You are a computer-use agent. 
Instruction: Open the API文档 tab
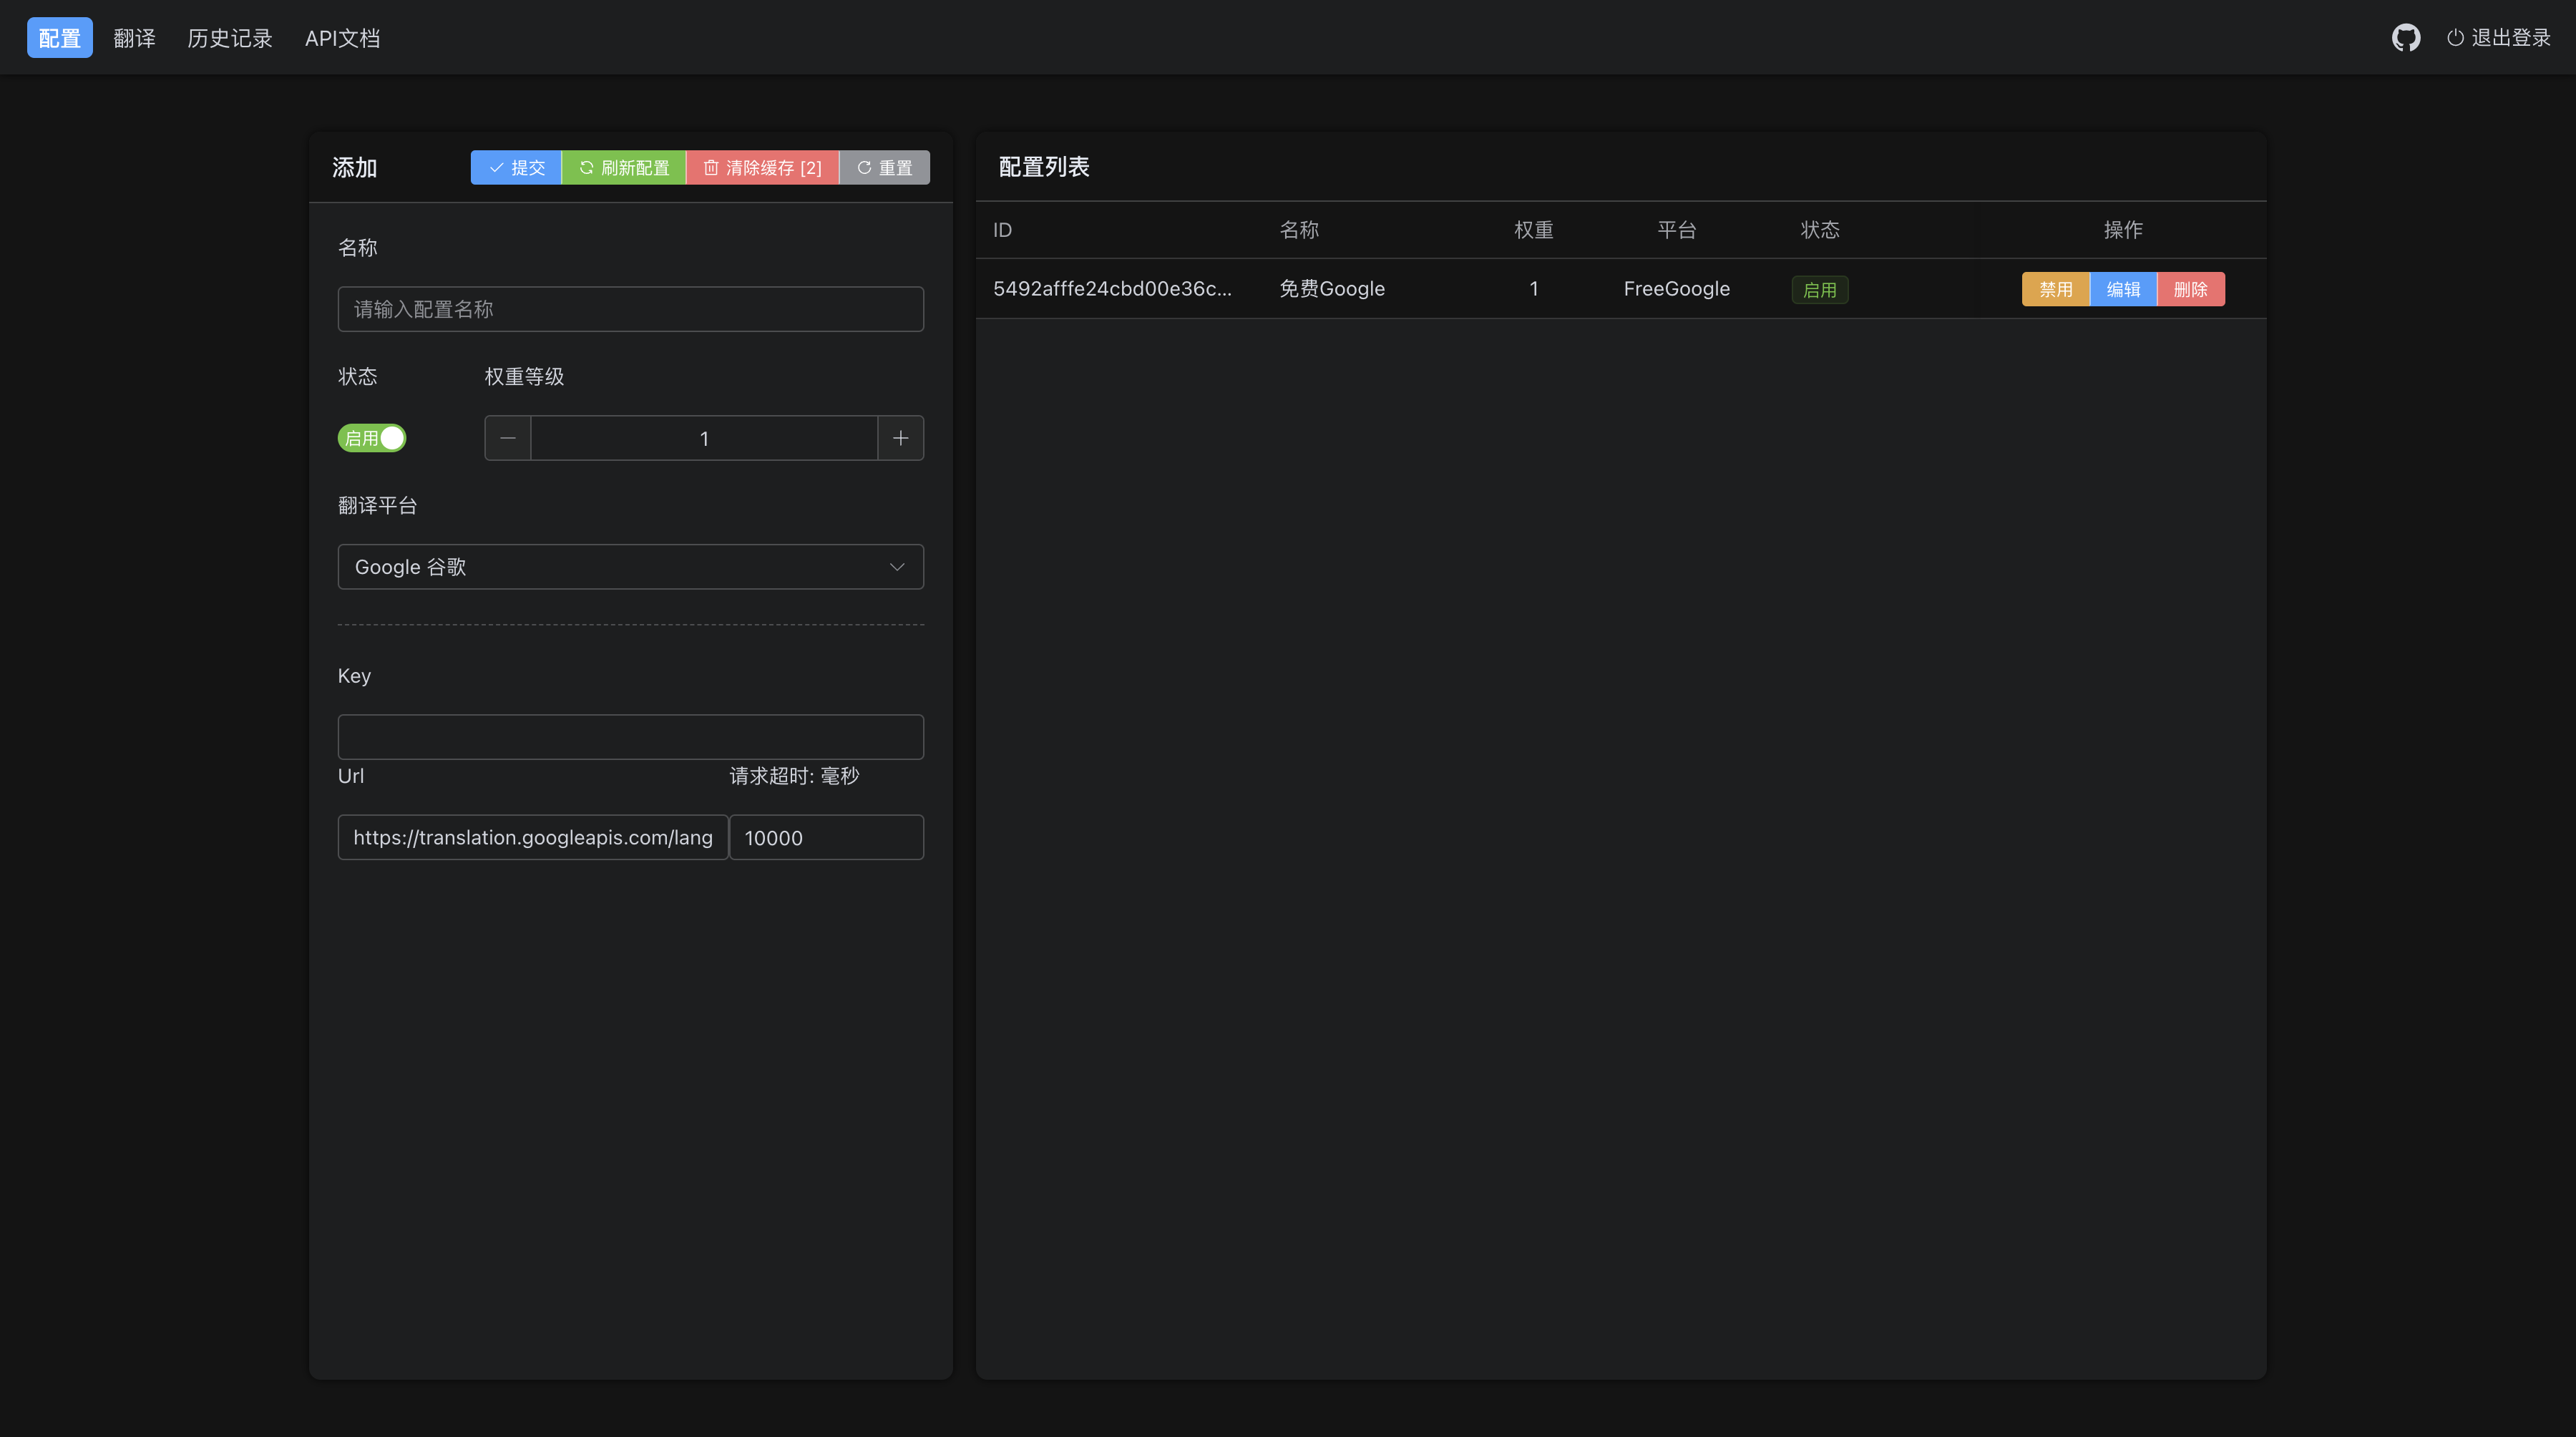[x=342, y=38]
